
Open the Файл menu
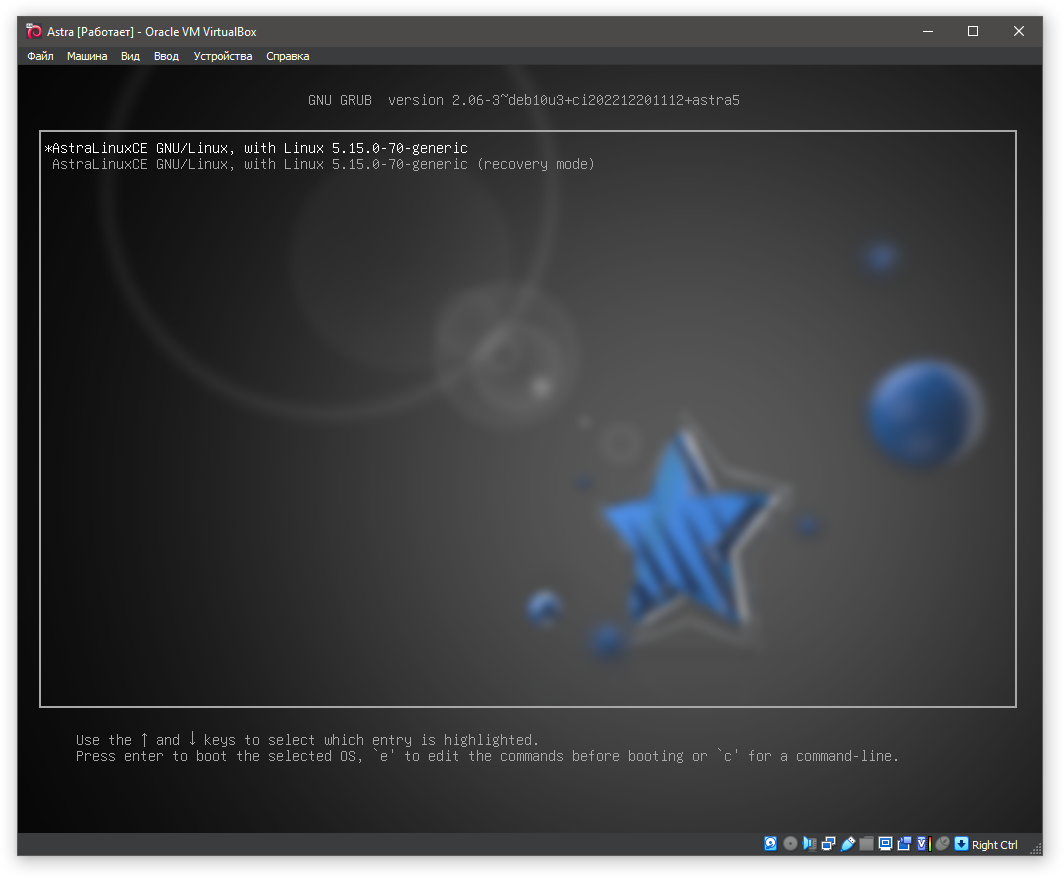40,56
